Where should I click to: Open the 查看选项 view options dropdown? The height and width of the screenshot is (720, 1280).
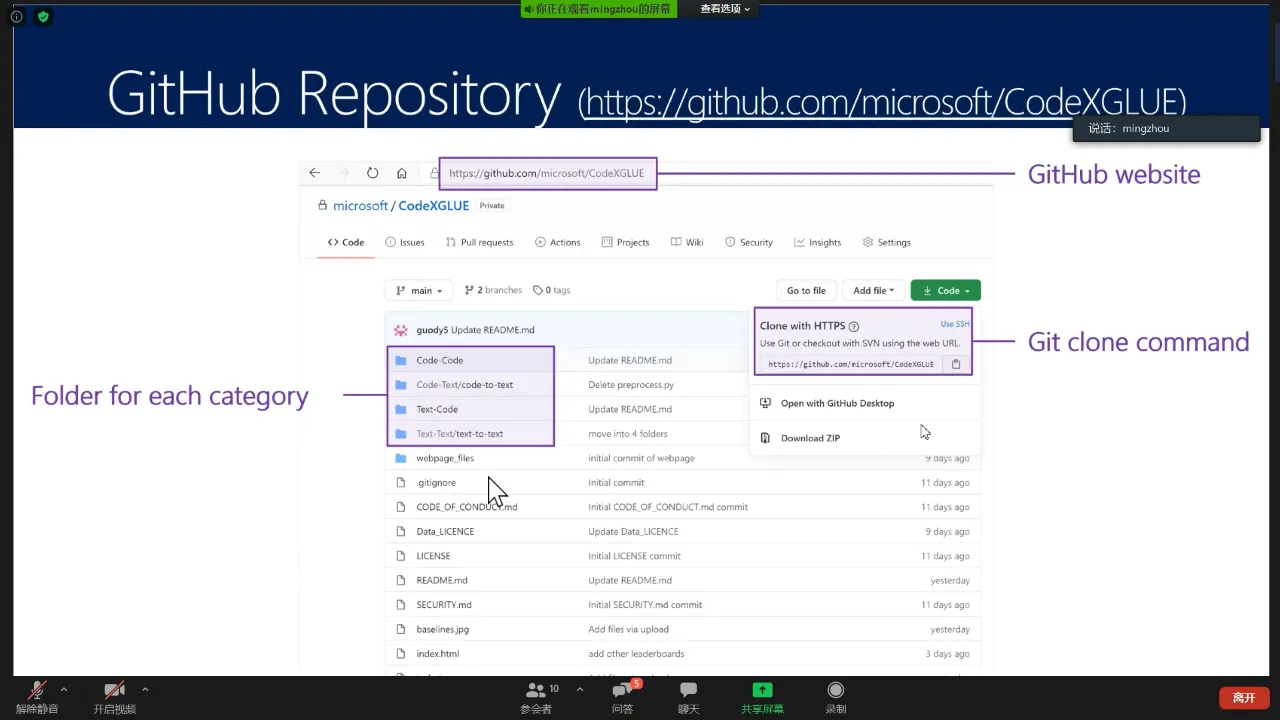[724, 9]
